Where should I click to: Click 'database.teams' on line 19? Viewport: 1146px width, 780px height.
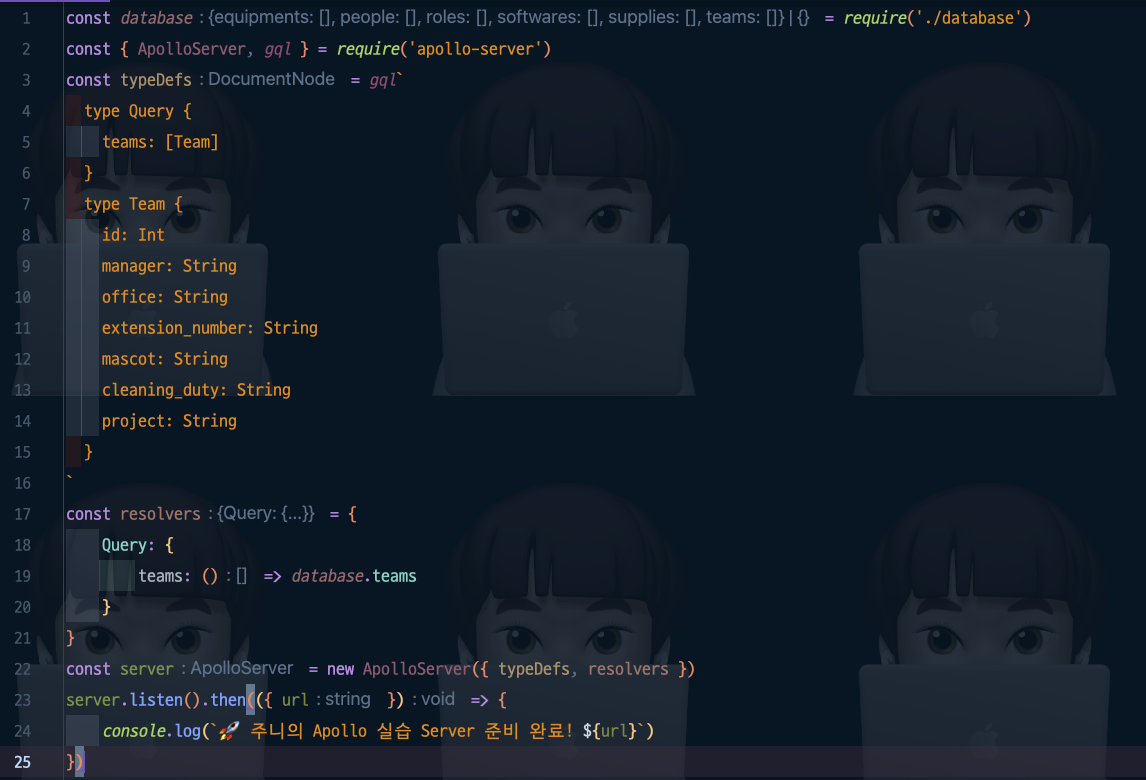pyautogui.click(x=354, y=576)
